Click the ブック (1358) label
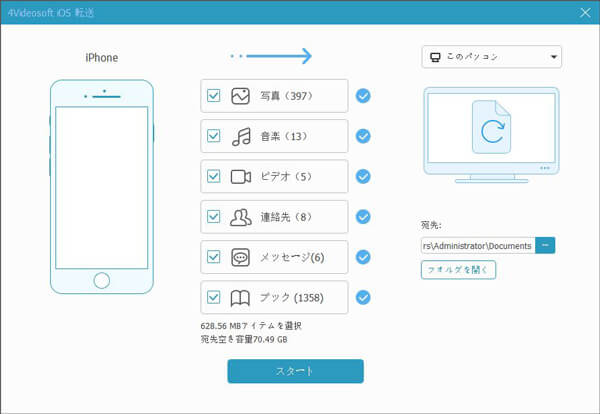This screenshot has height=414, width=600. [x=292, y=297]
